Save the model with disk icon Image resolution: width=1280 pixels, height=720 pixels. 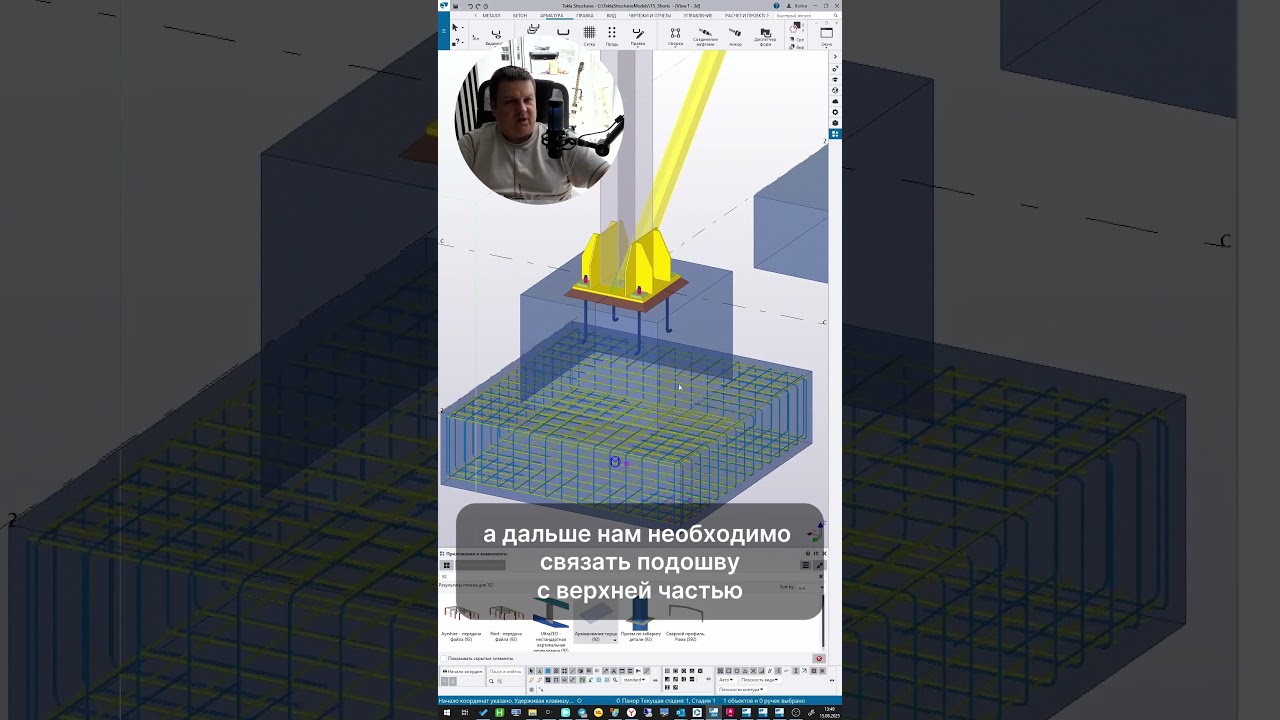pyautogui.click(x=455, y=6)
